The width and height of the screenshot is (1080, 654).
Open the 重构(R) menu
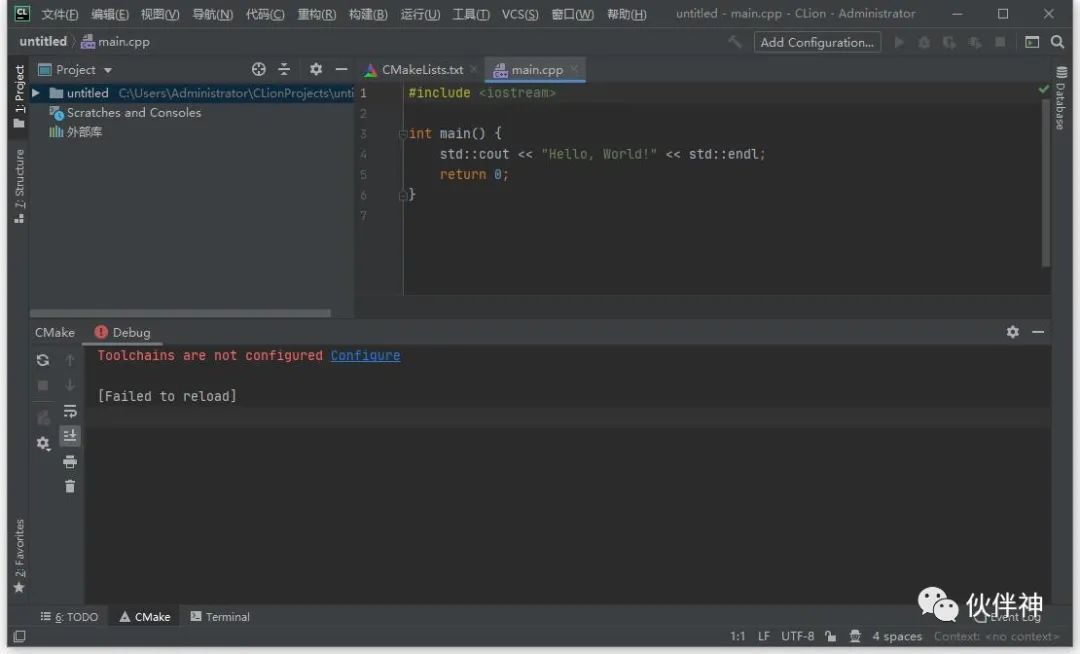[317, 14]
